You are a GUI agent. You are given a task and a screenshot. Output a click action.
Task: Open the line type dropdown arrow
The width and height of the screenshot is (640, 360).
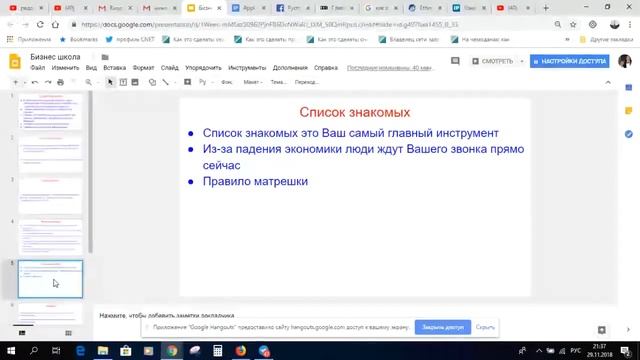click(x=175, y=82)
